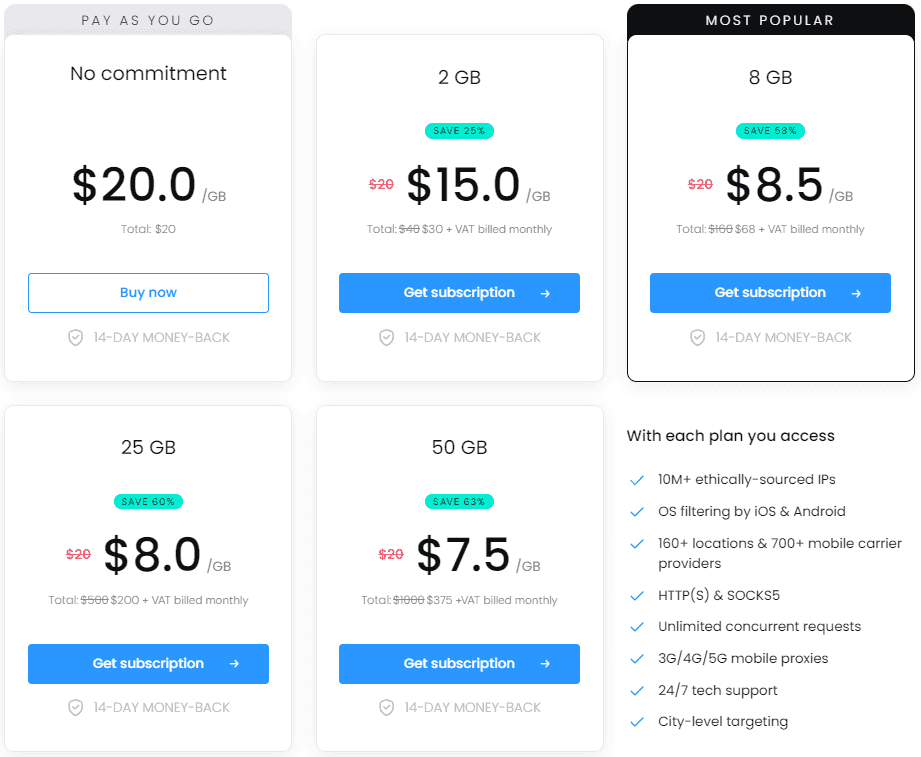921x757 pixels.
Task: Click the MOST POPULAR banner
Action: click(770, 20)
